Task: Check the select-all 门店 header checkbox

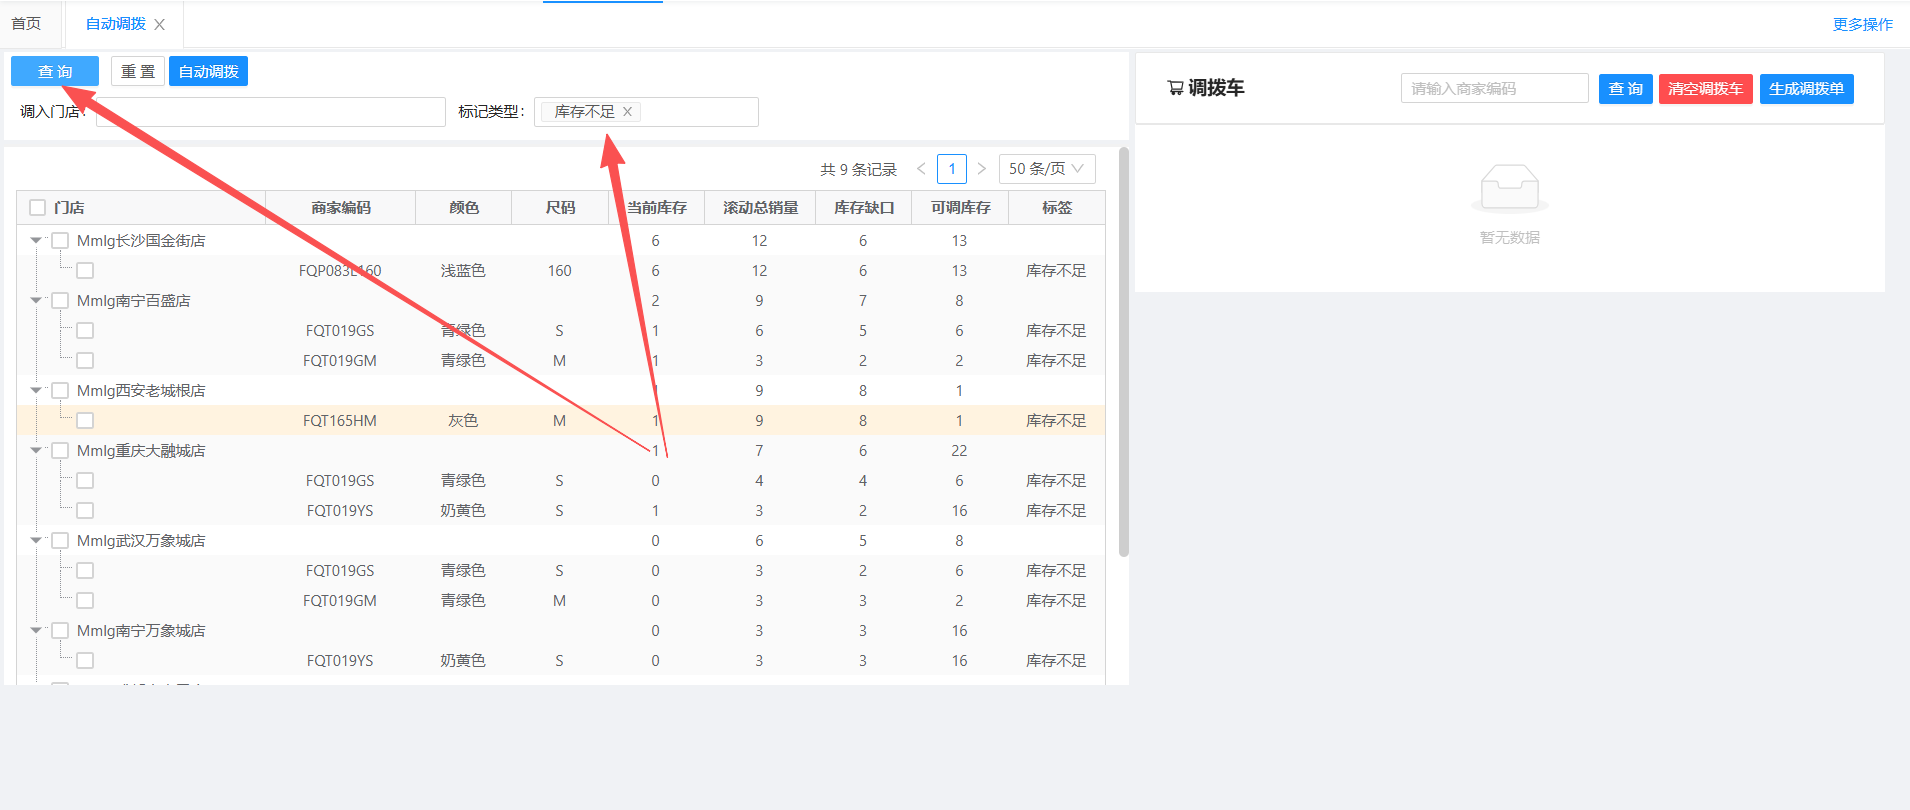Action: click(38, 208)
